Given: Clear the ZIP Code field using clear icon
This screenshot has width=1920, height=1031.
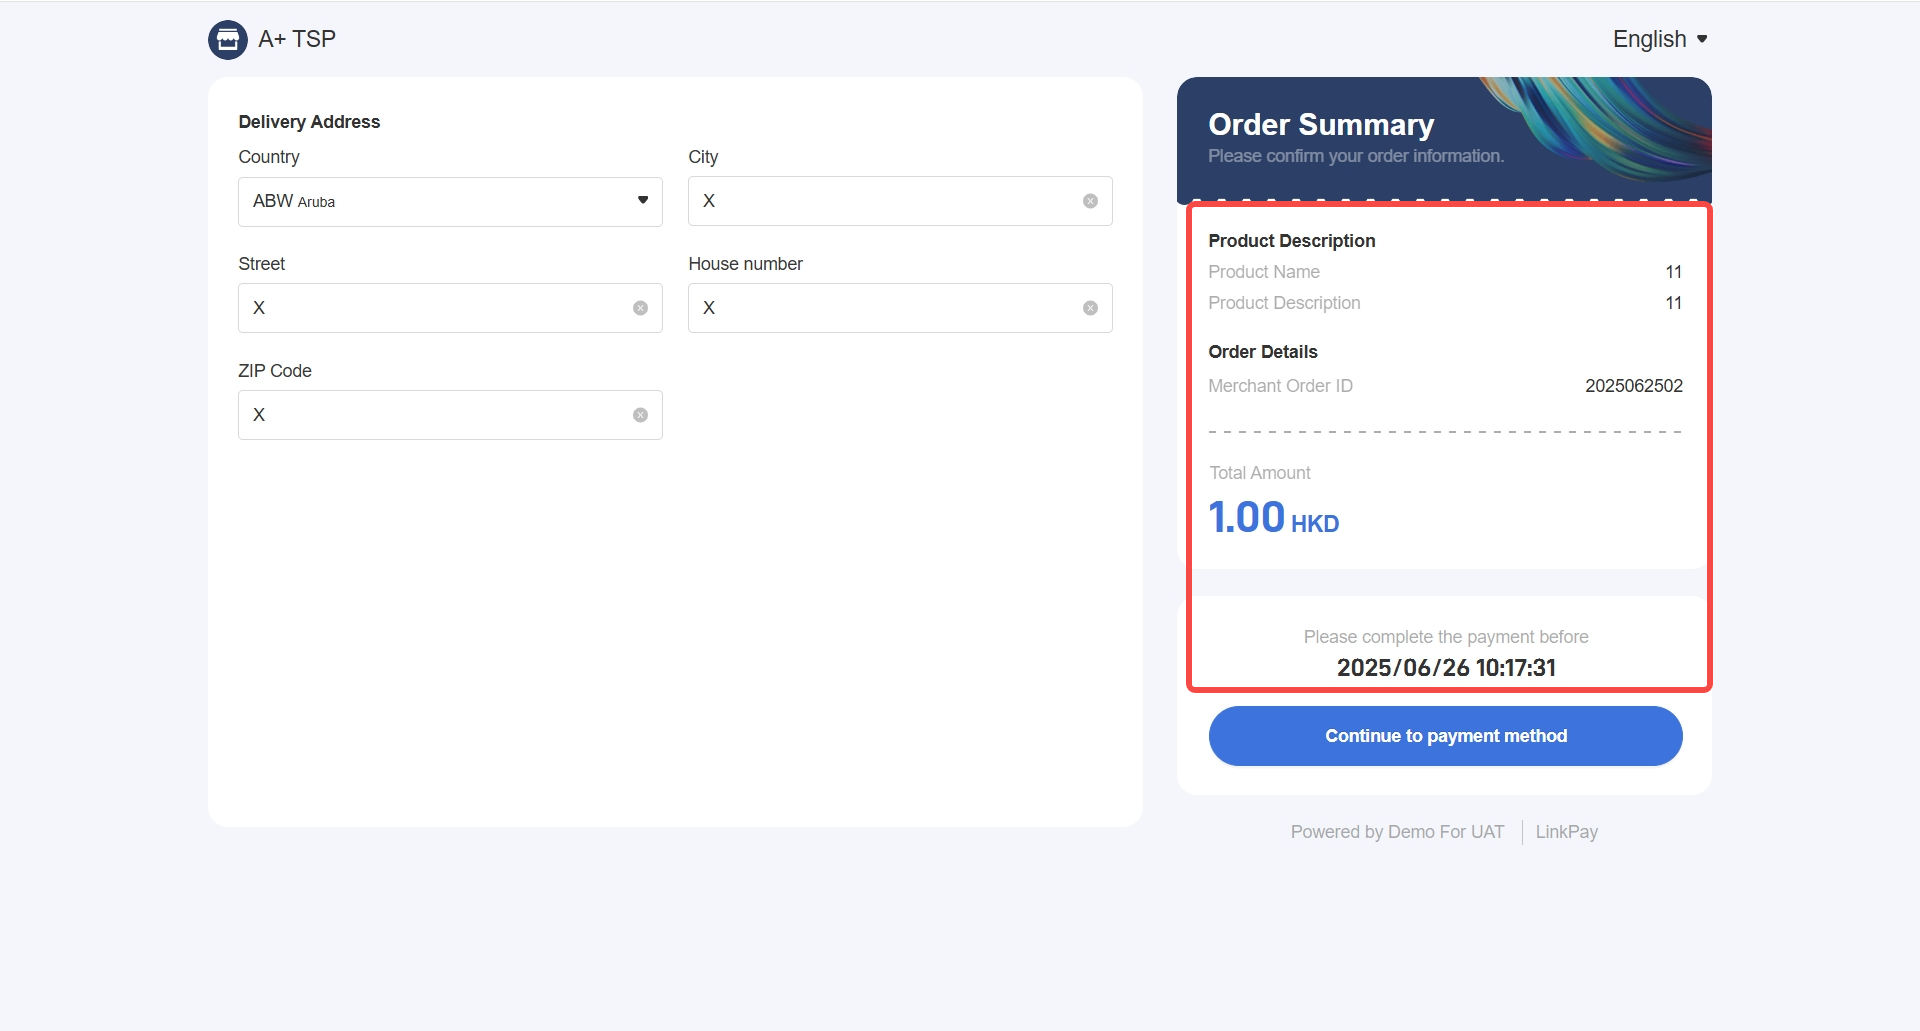Looking at the screenshot, I should (640, 415).
